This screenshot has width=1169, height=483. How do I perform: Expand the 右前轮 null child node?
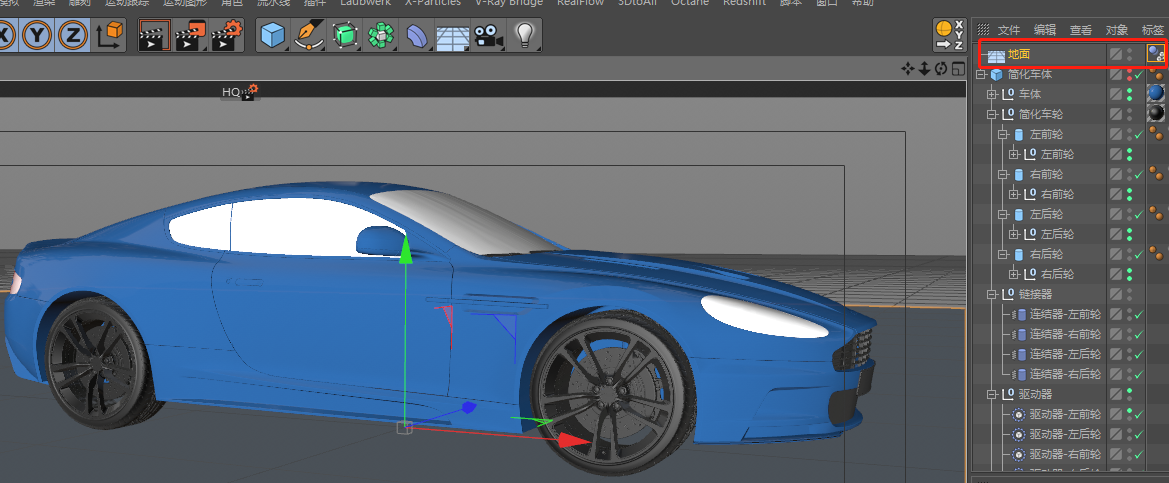(1013, 194)
